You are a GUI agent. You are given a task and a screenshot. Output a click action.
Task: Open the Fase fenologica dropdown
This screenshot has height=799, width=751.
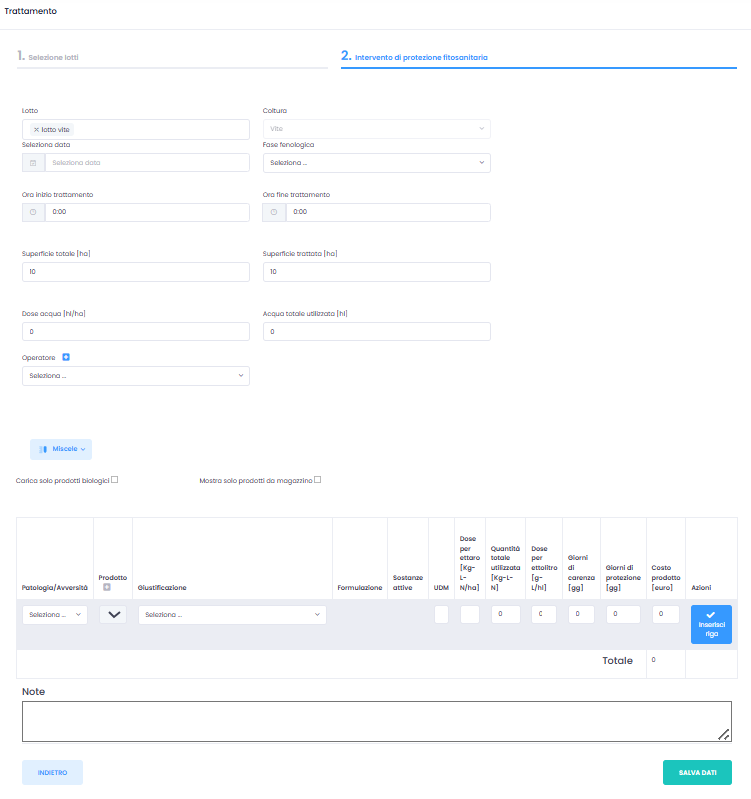point(376,162)
